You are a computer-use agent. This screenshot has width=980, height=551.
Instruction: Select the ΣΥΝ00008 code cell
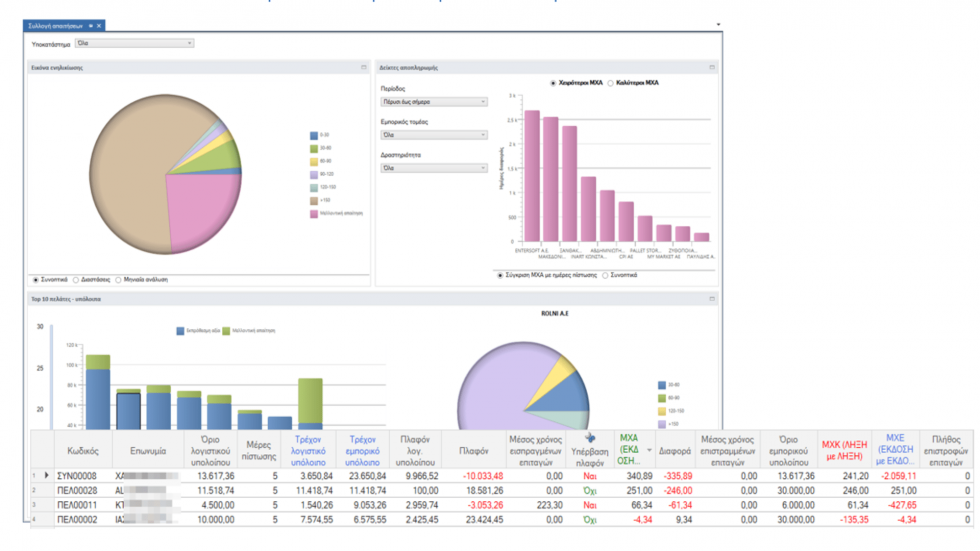[83, 476]
